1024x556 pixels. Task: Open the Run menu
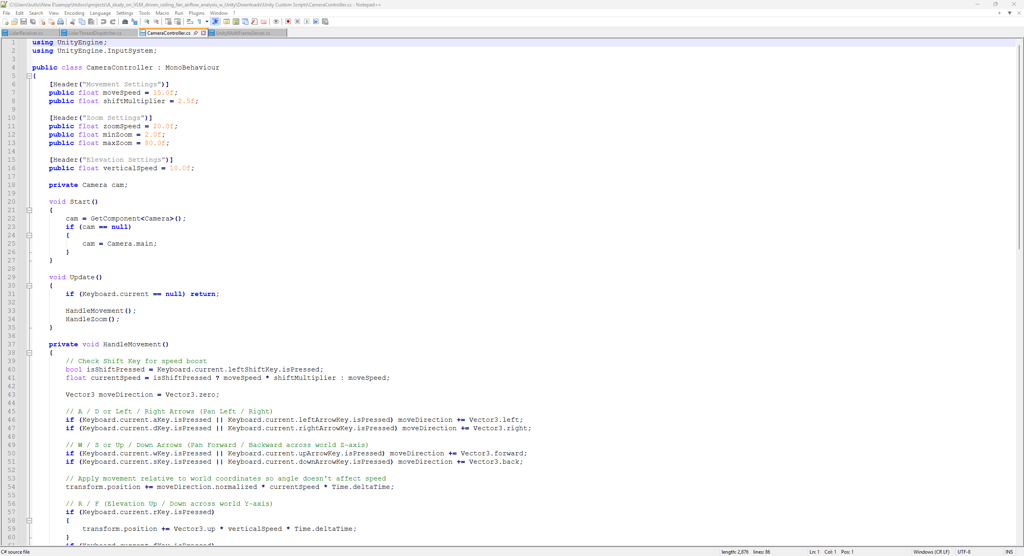pyautogui.click(x=179, y=13)
